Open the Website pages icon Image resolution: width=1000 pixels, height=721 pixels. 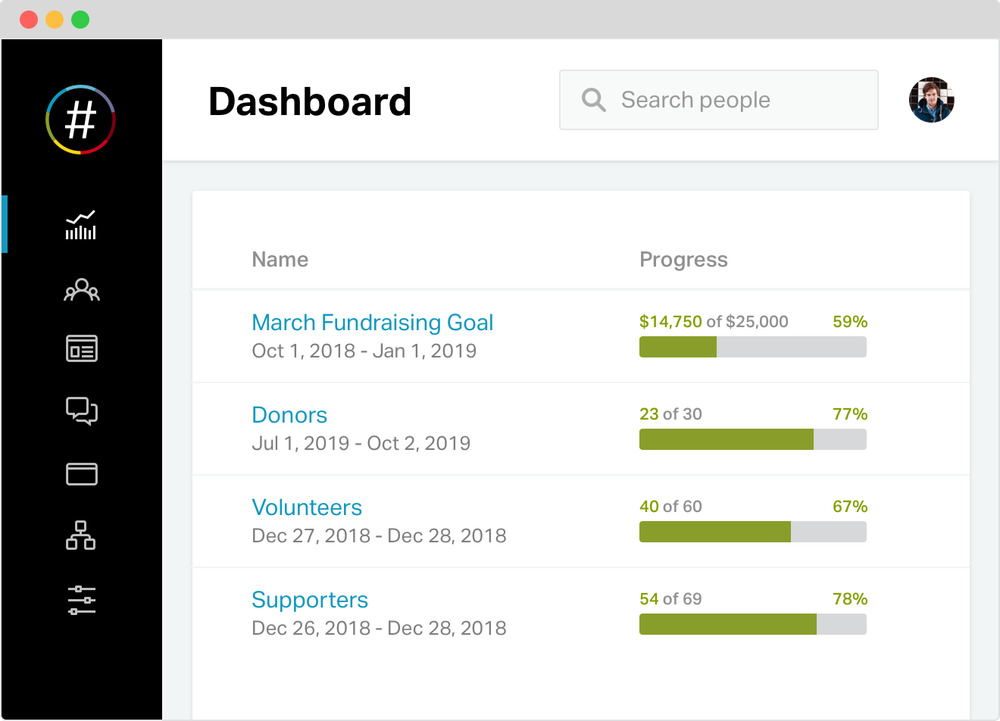tap(81, 348)
